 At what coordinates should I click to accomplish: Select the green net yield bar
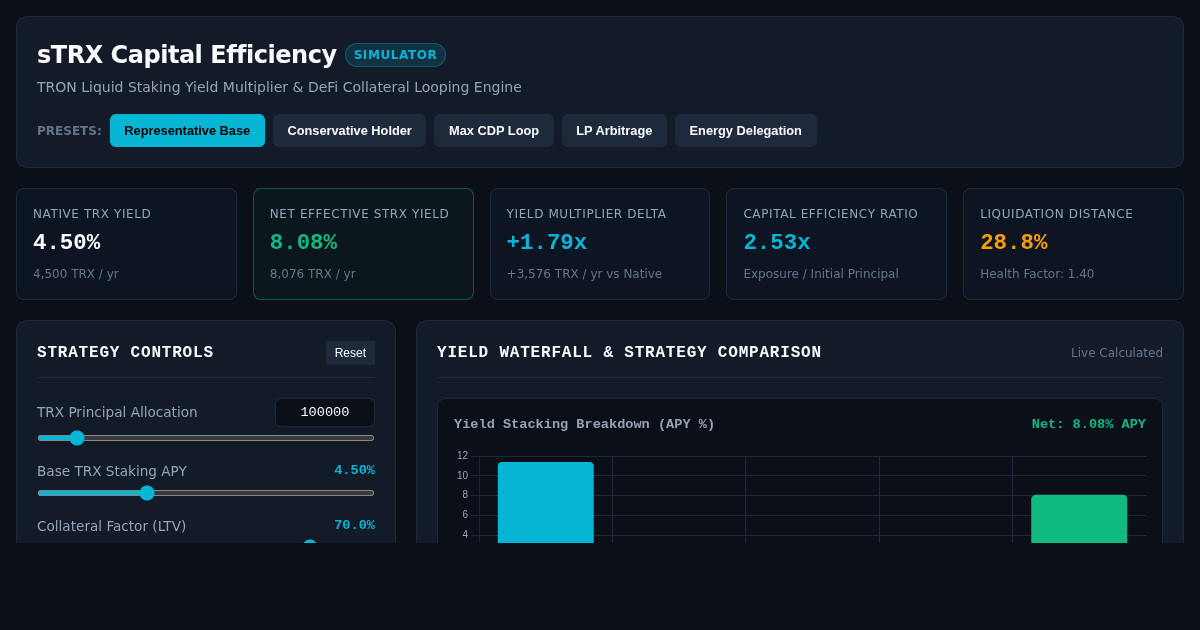[1079, 519]
